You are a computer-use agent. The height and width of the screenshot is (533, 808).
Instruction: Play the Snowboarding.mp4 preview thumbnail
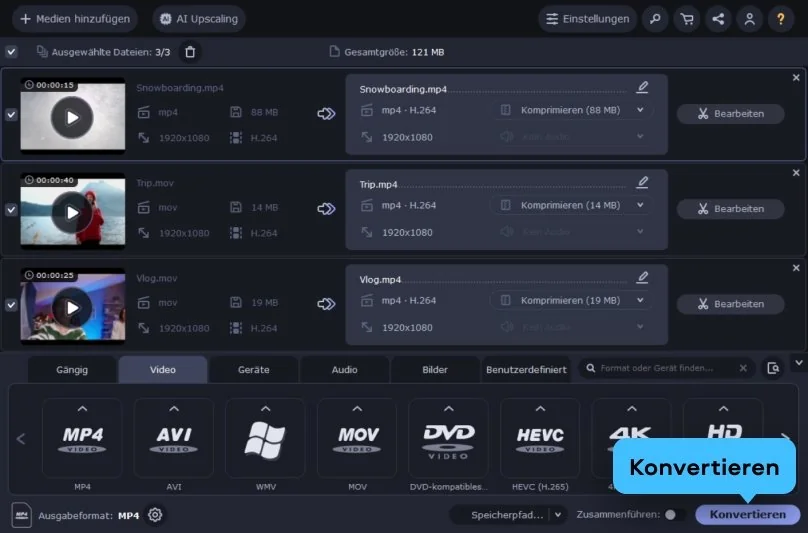click(72, 118)
